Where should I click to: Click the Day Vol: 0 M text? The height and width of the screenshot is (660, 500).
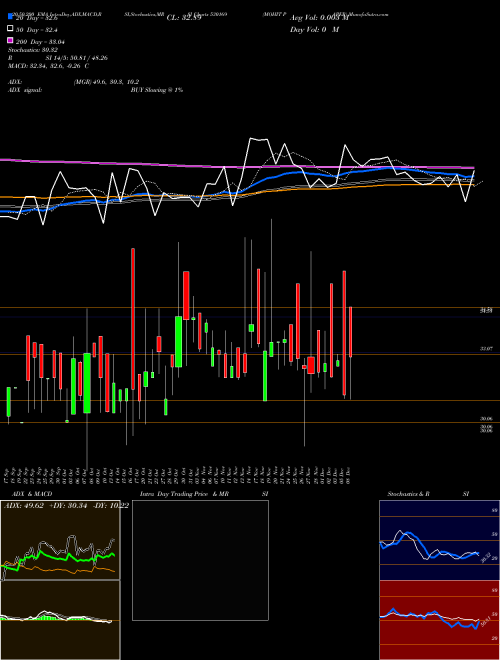314,30
